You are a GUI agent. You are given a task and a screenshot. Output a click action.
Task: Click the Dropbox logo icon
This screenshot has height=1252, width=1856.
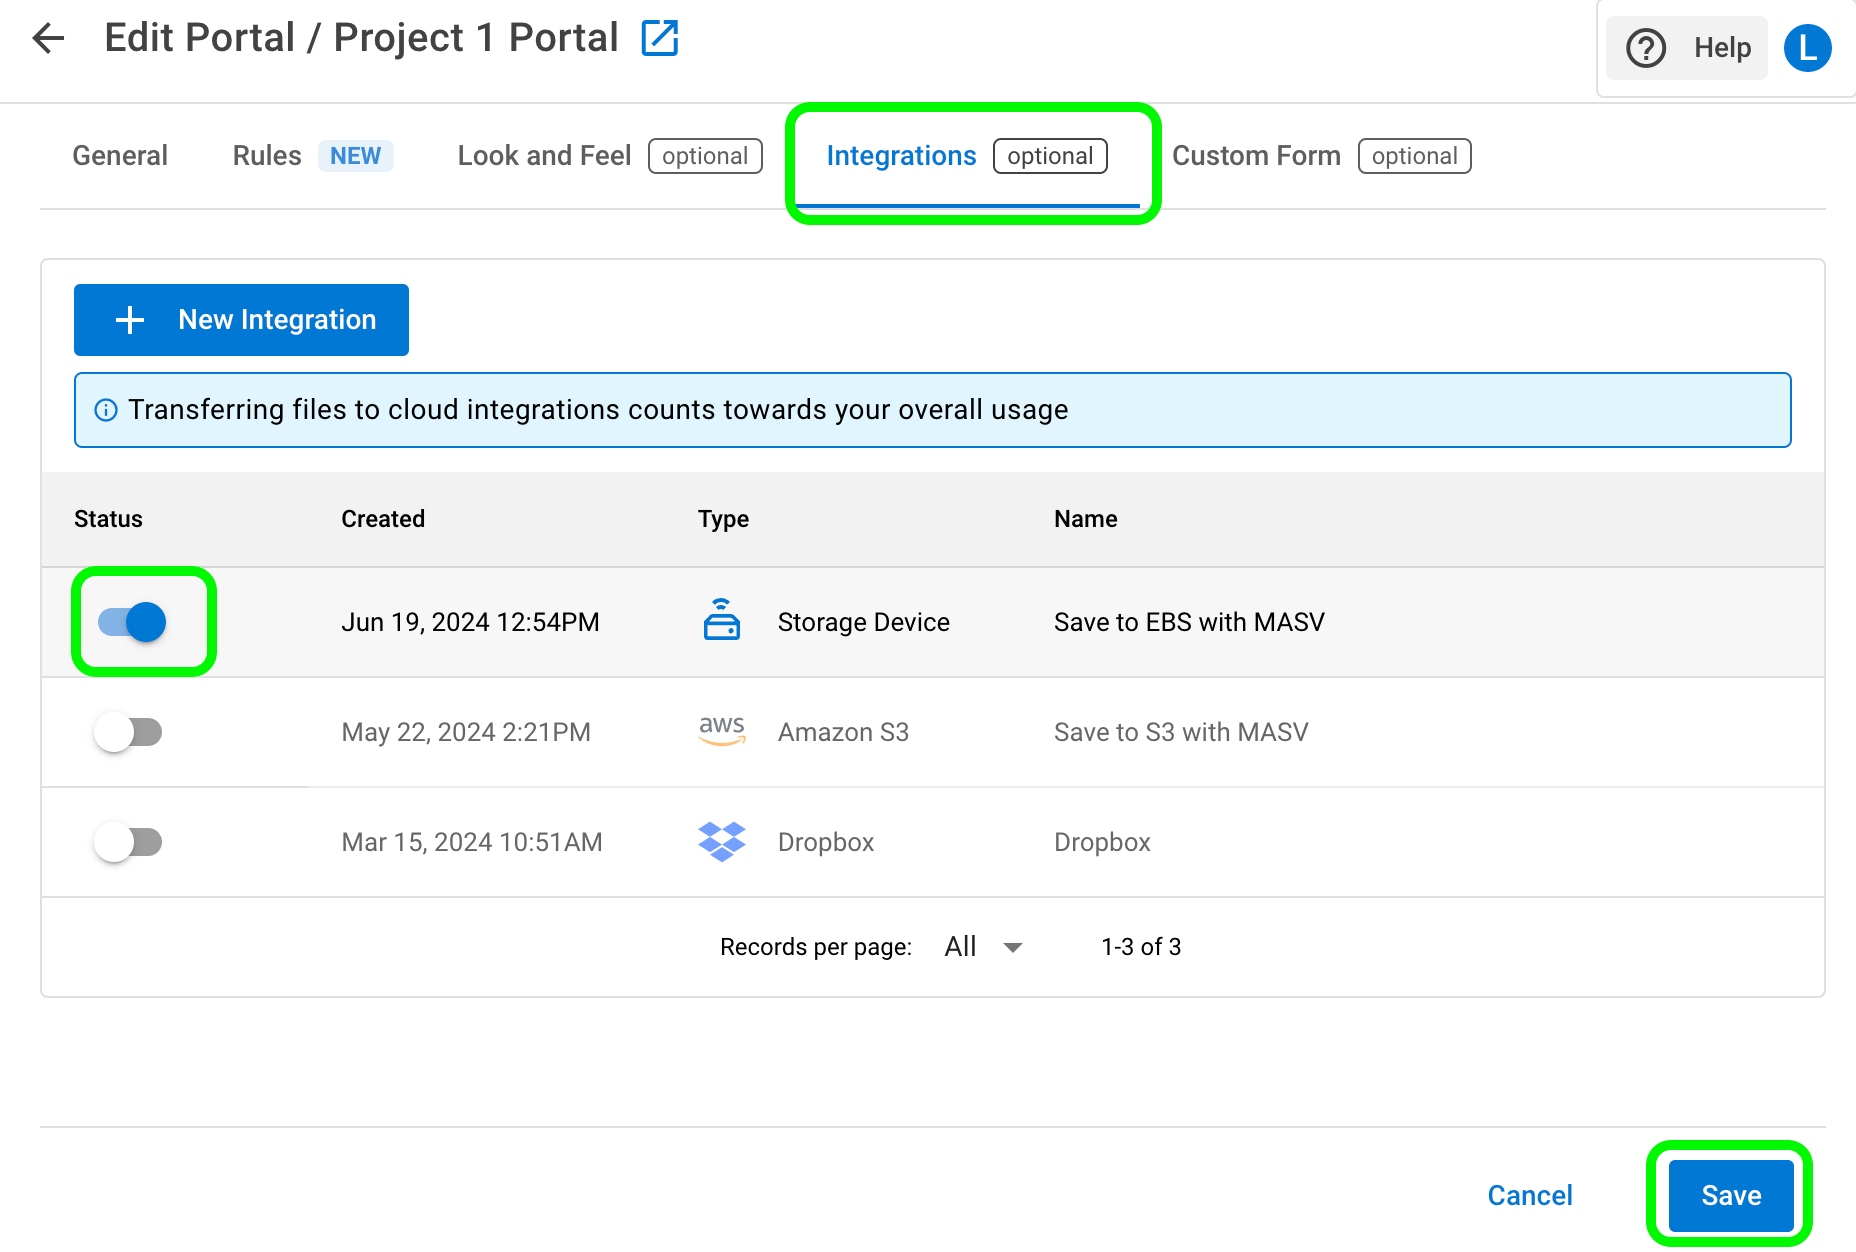coord(722,842)
